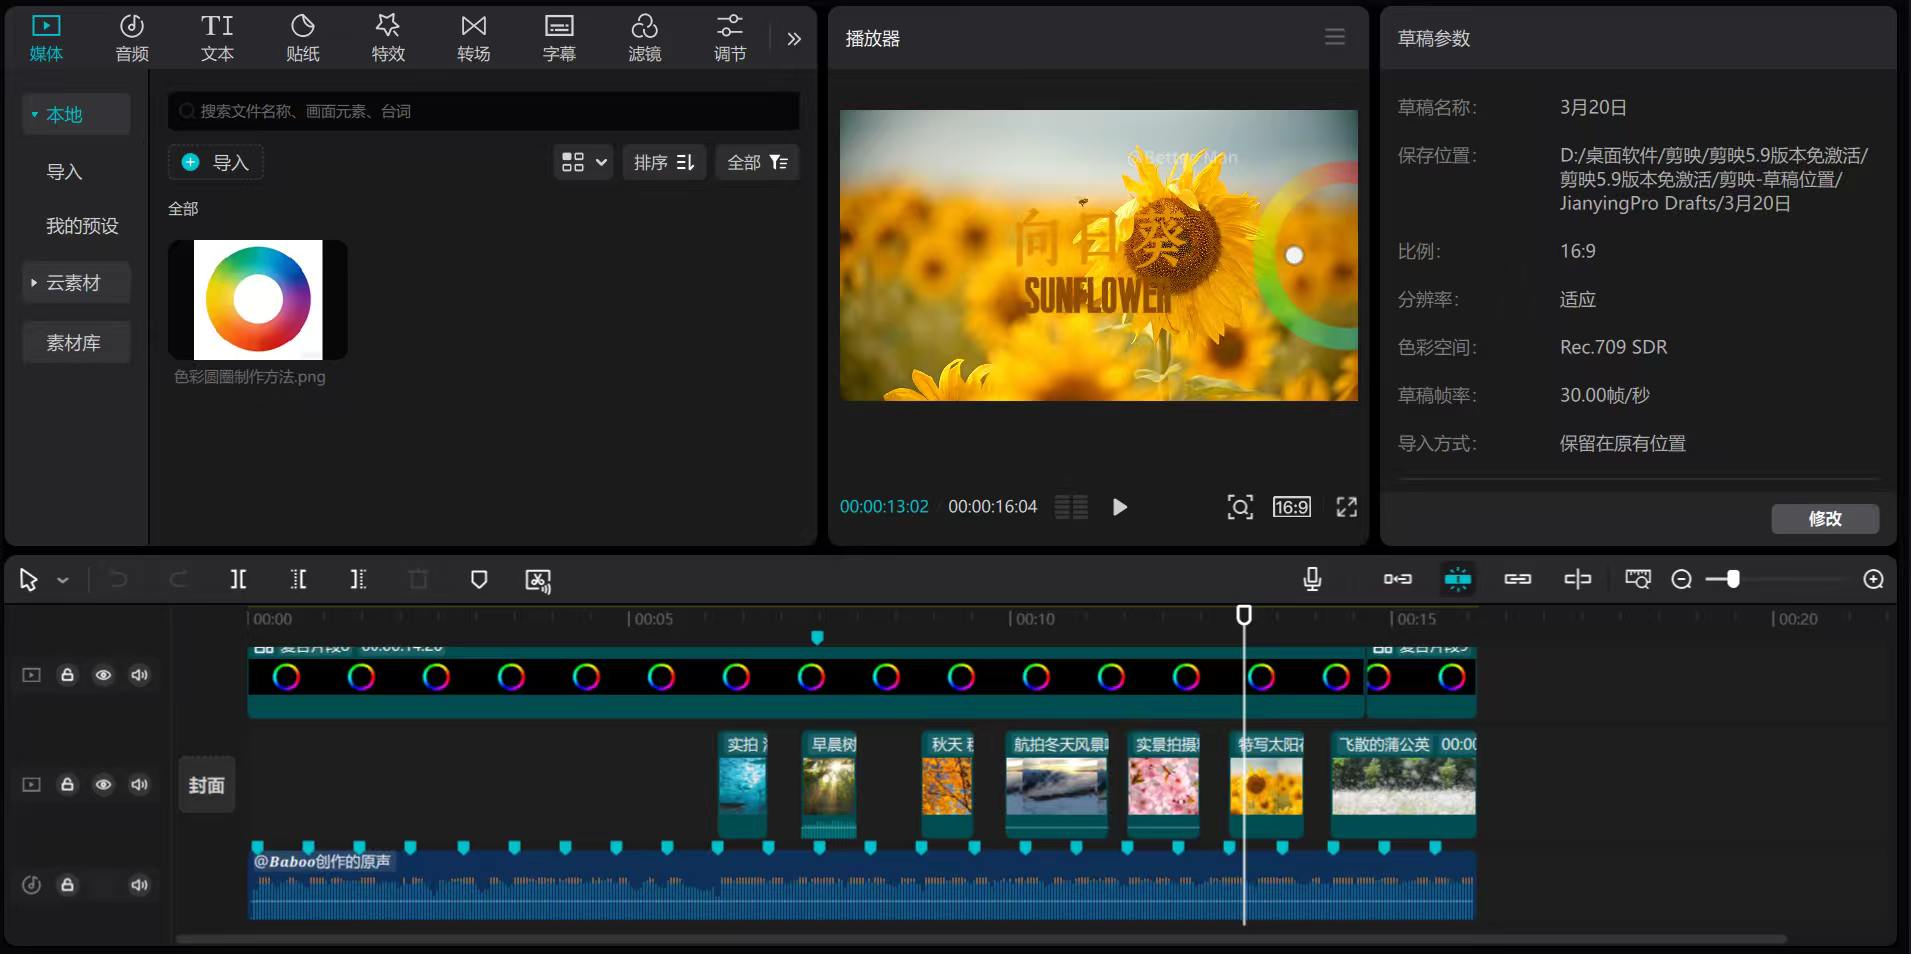Open the grid view layout dropdown
The image size is (1911, 954).
tap(583, 162)
